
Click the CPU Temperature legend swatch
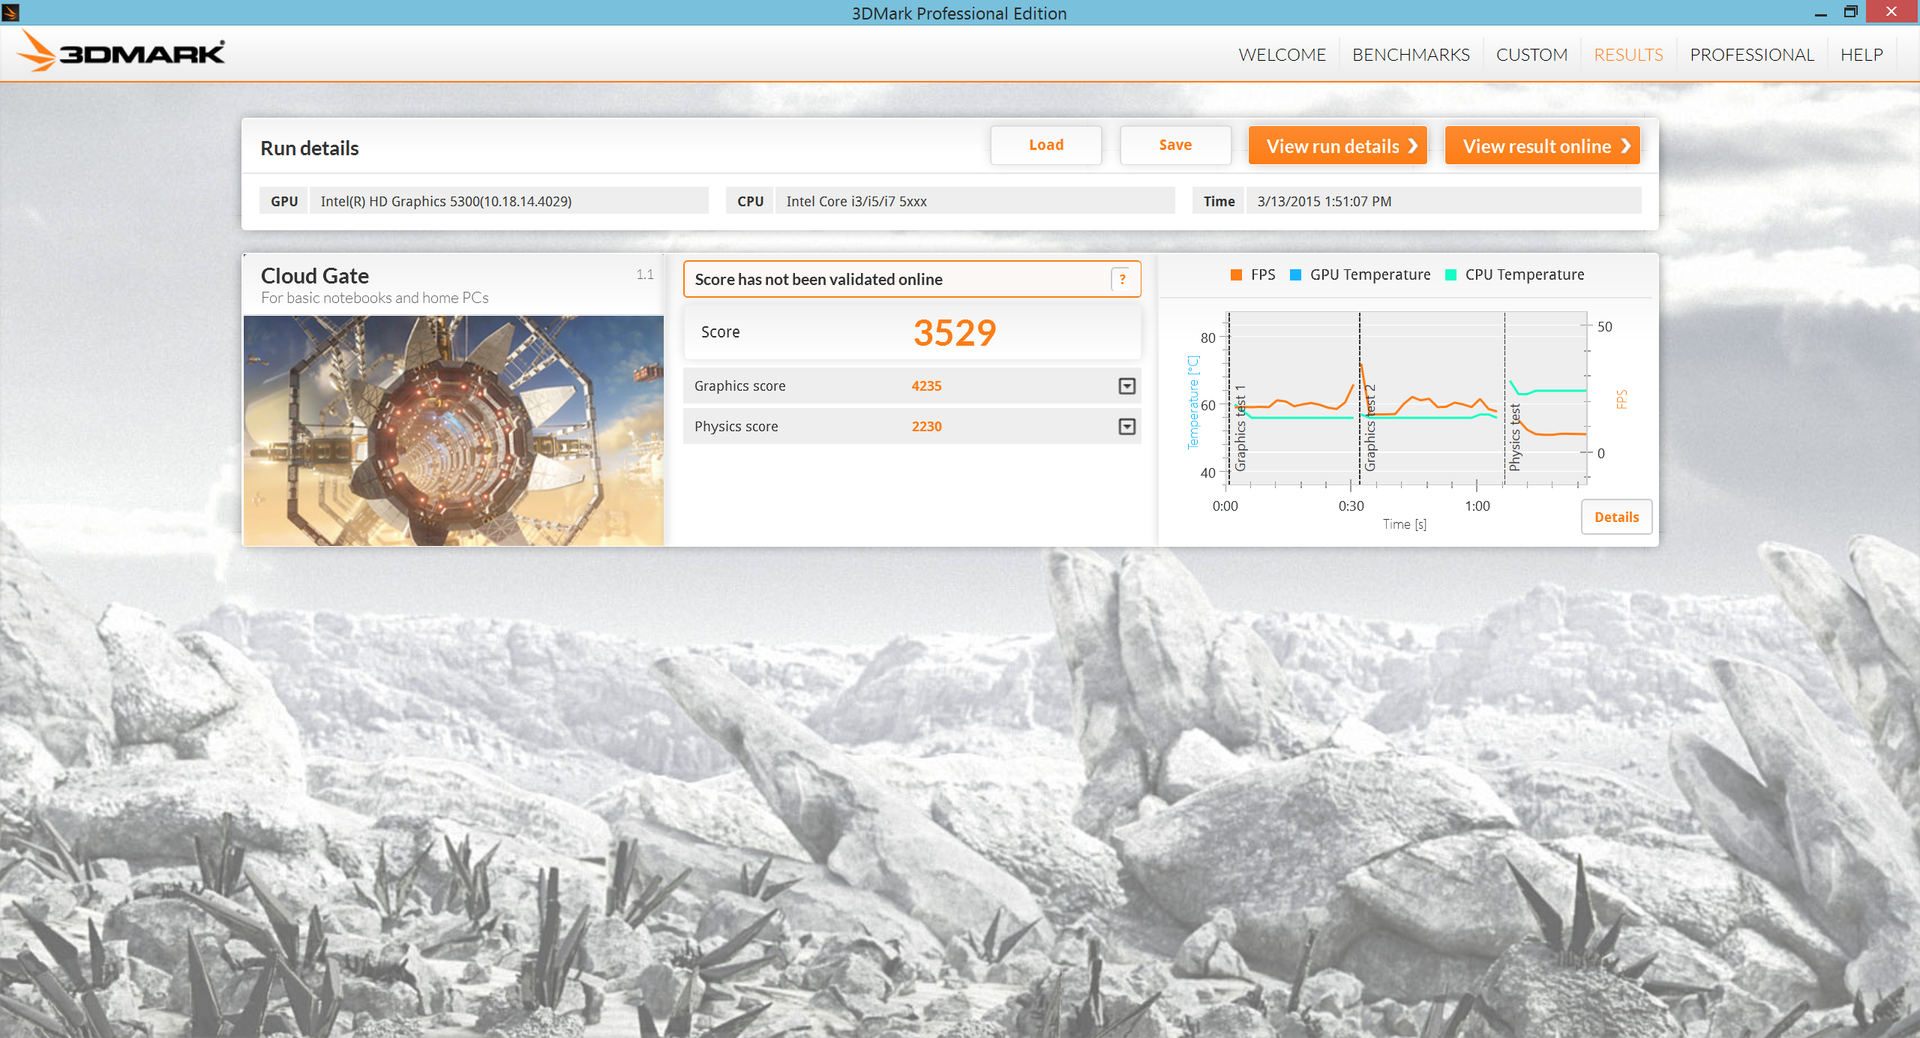[1451, 275]
